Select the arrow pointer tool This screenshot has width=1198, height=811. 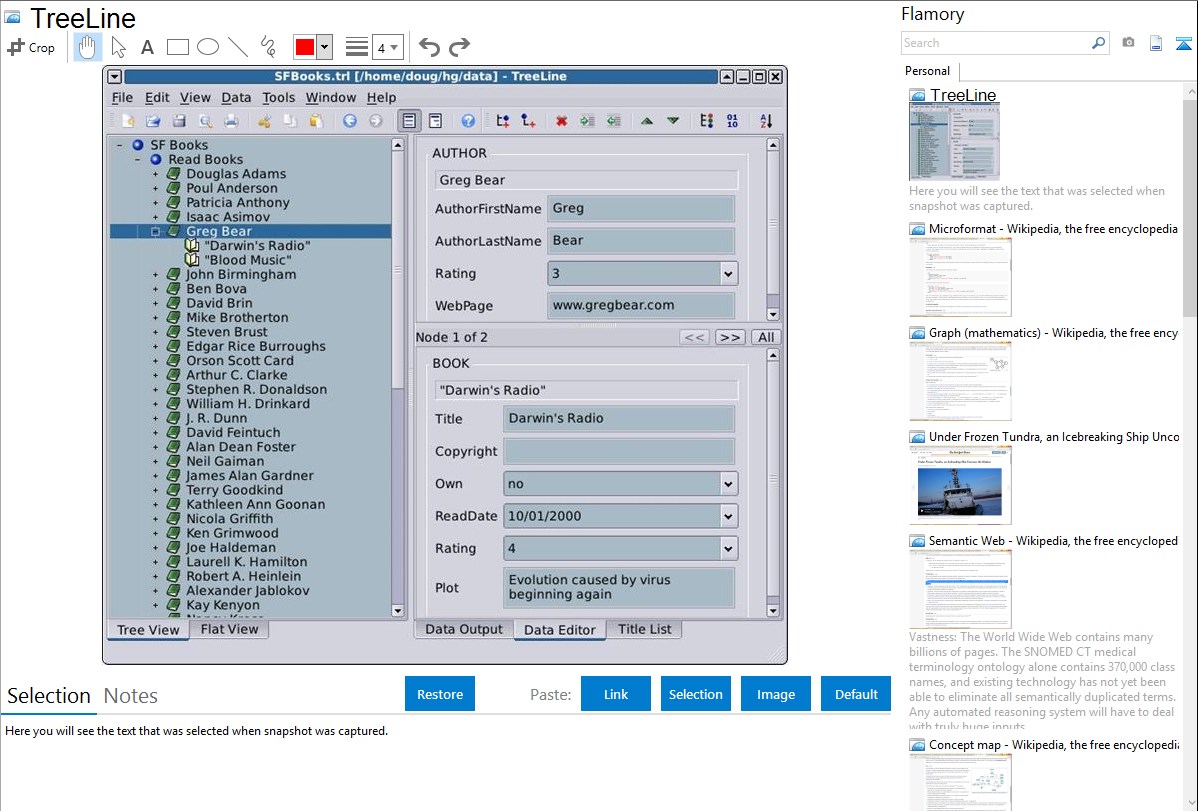pos(118,47)
